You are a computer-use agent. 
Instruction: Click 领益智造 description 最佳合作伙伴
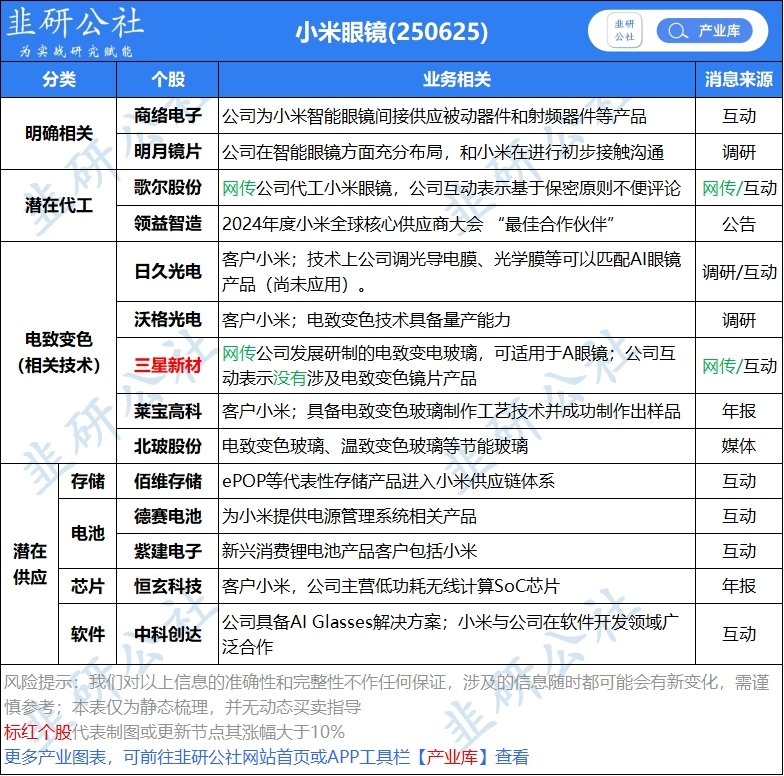click(x=418, y=224)
